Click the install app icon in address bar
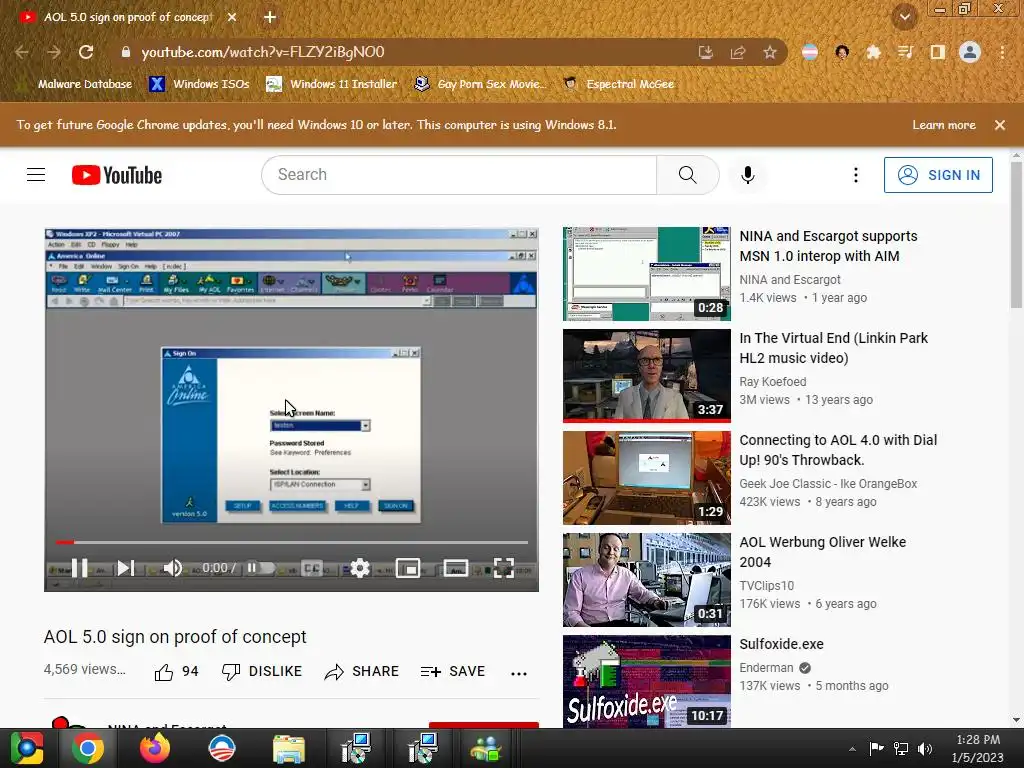Image resolution: width=1024 pixels, height=768 pixels. [706, 52]
